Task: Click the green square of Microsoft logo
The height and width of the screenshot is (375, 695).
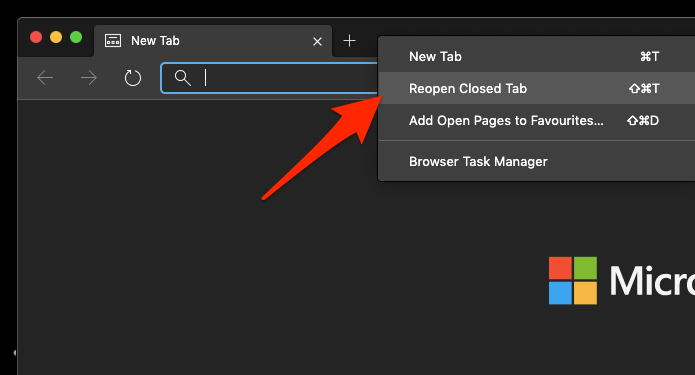Action: click(586, 268)
